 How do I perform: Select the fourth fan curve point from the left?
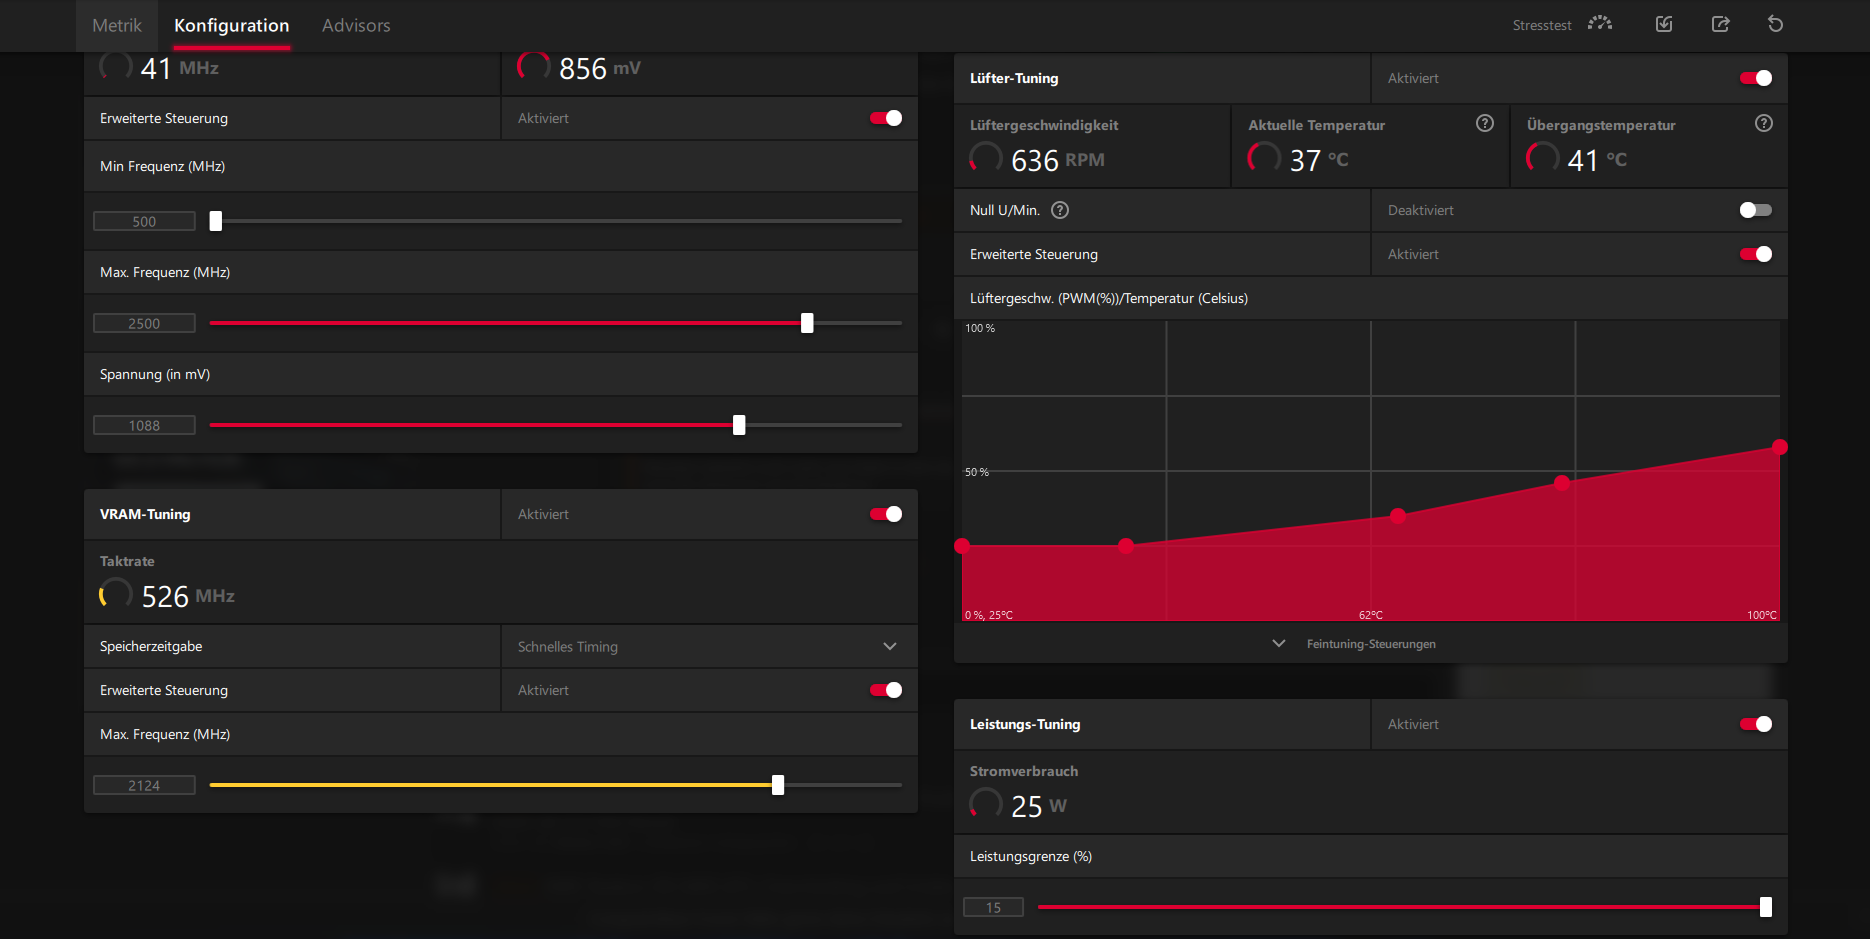[x=1562, y=483]
